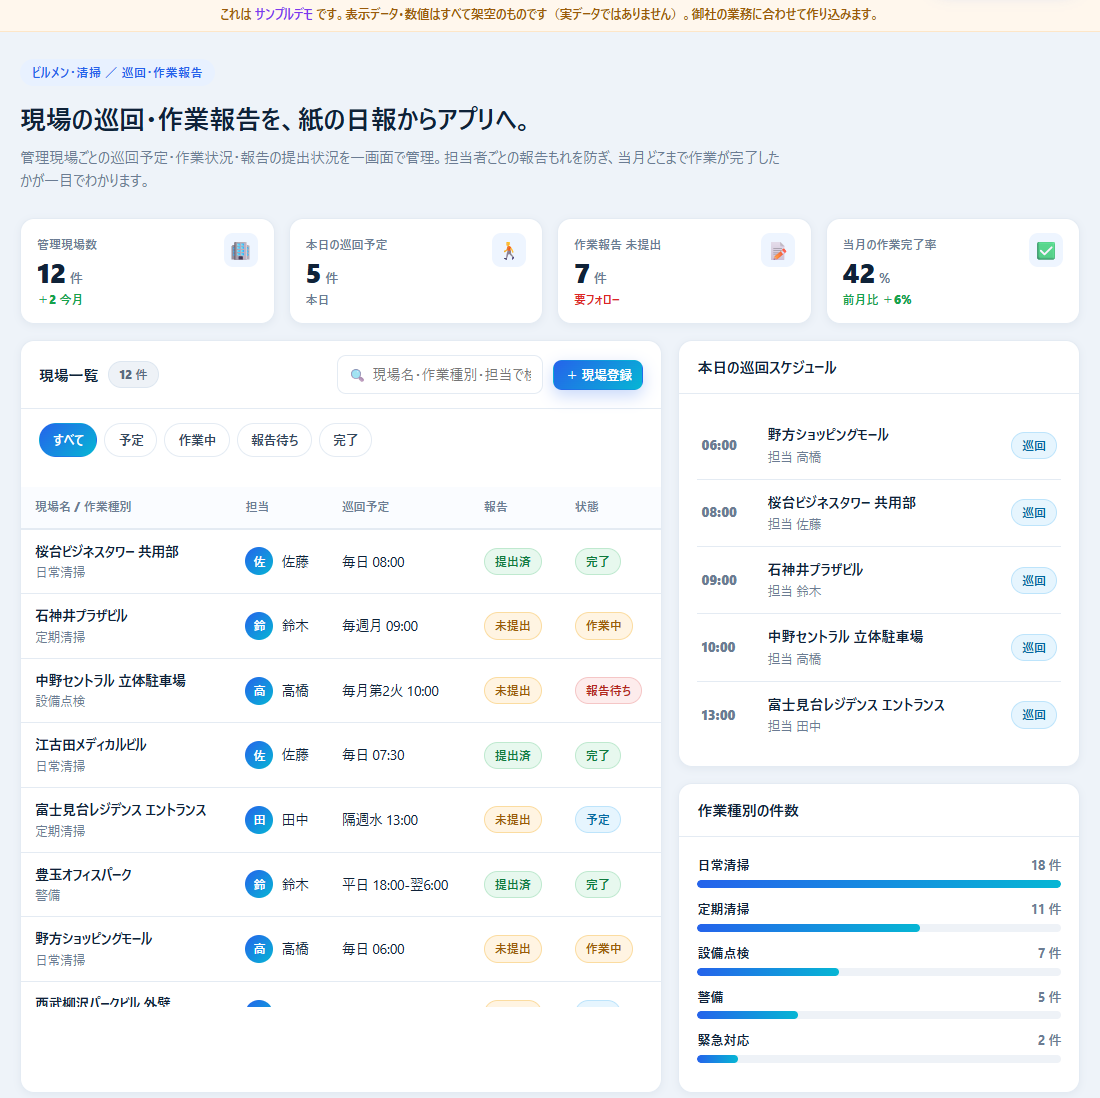Open the サンプルデモ link in the top banner

pos(283,14)
